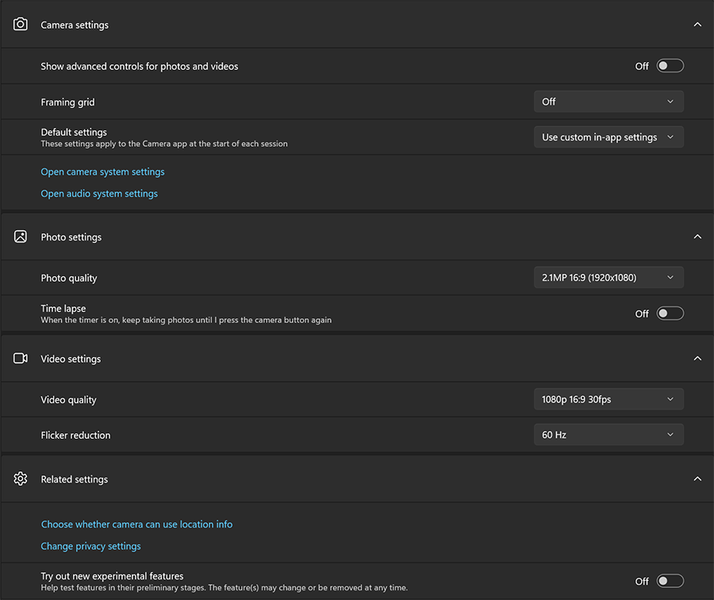Click the photo icon beside Photo settings
Image resolution: width=714 pixels, height=600 pixels.
[20, 237]
